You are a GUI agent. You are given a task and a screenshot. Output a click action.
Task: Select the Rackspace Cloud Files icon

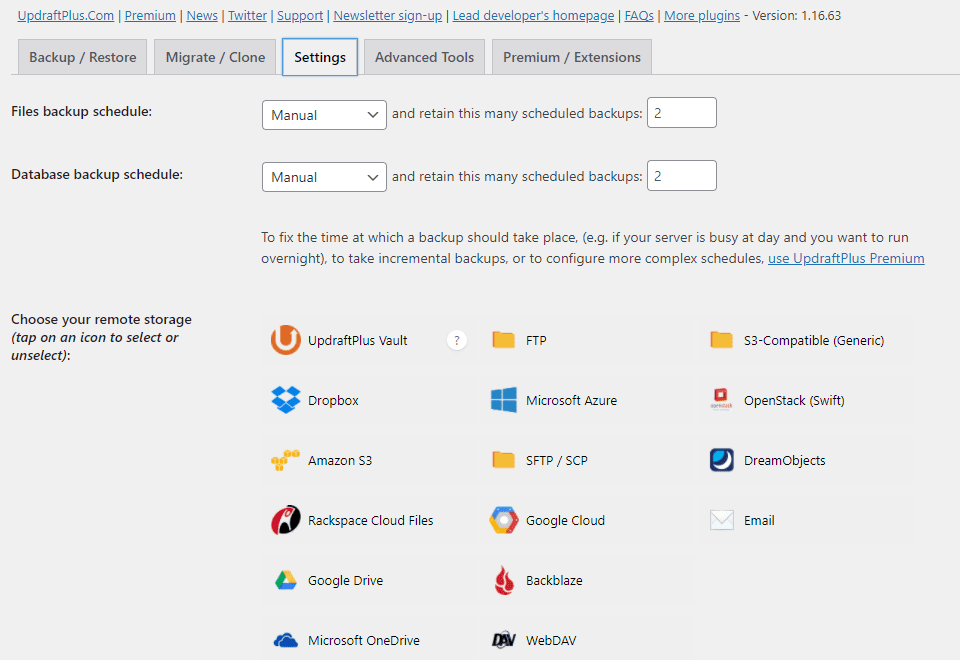pos(287,520)
